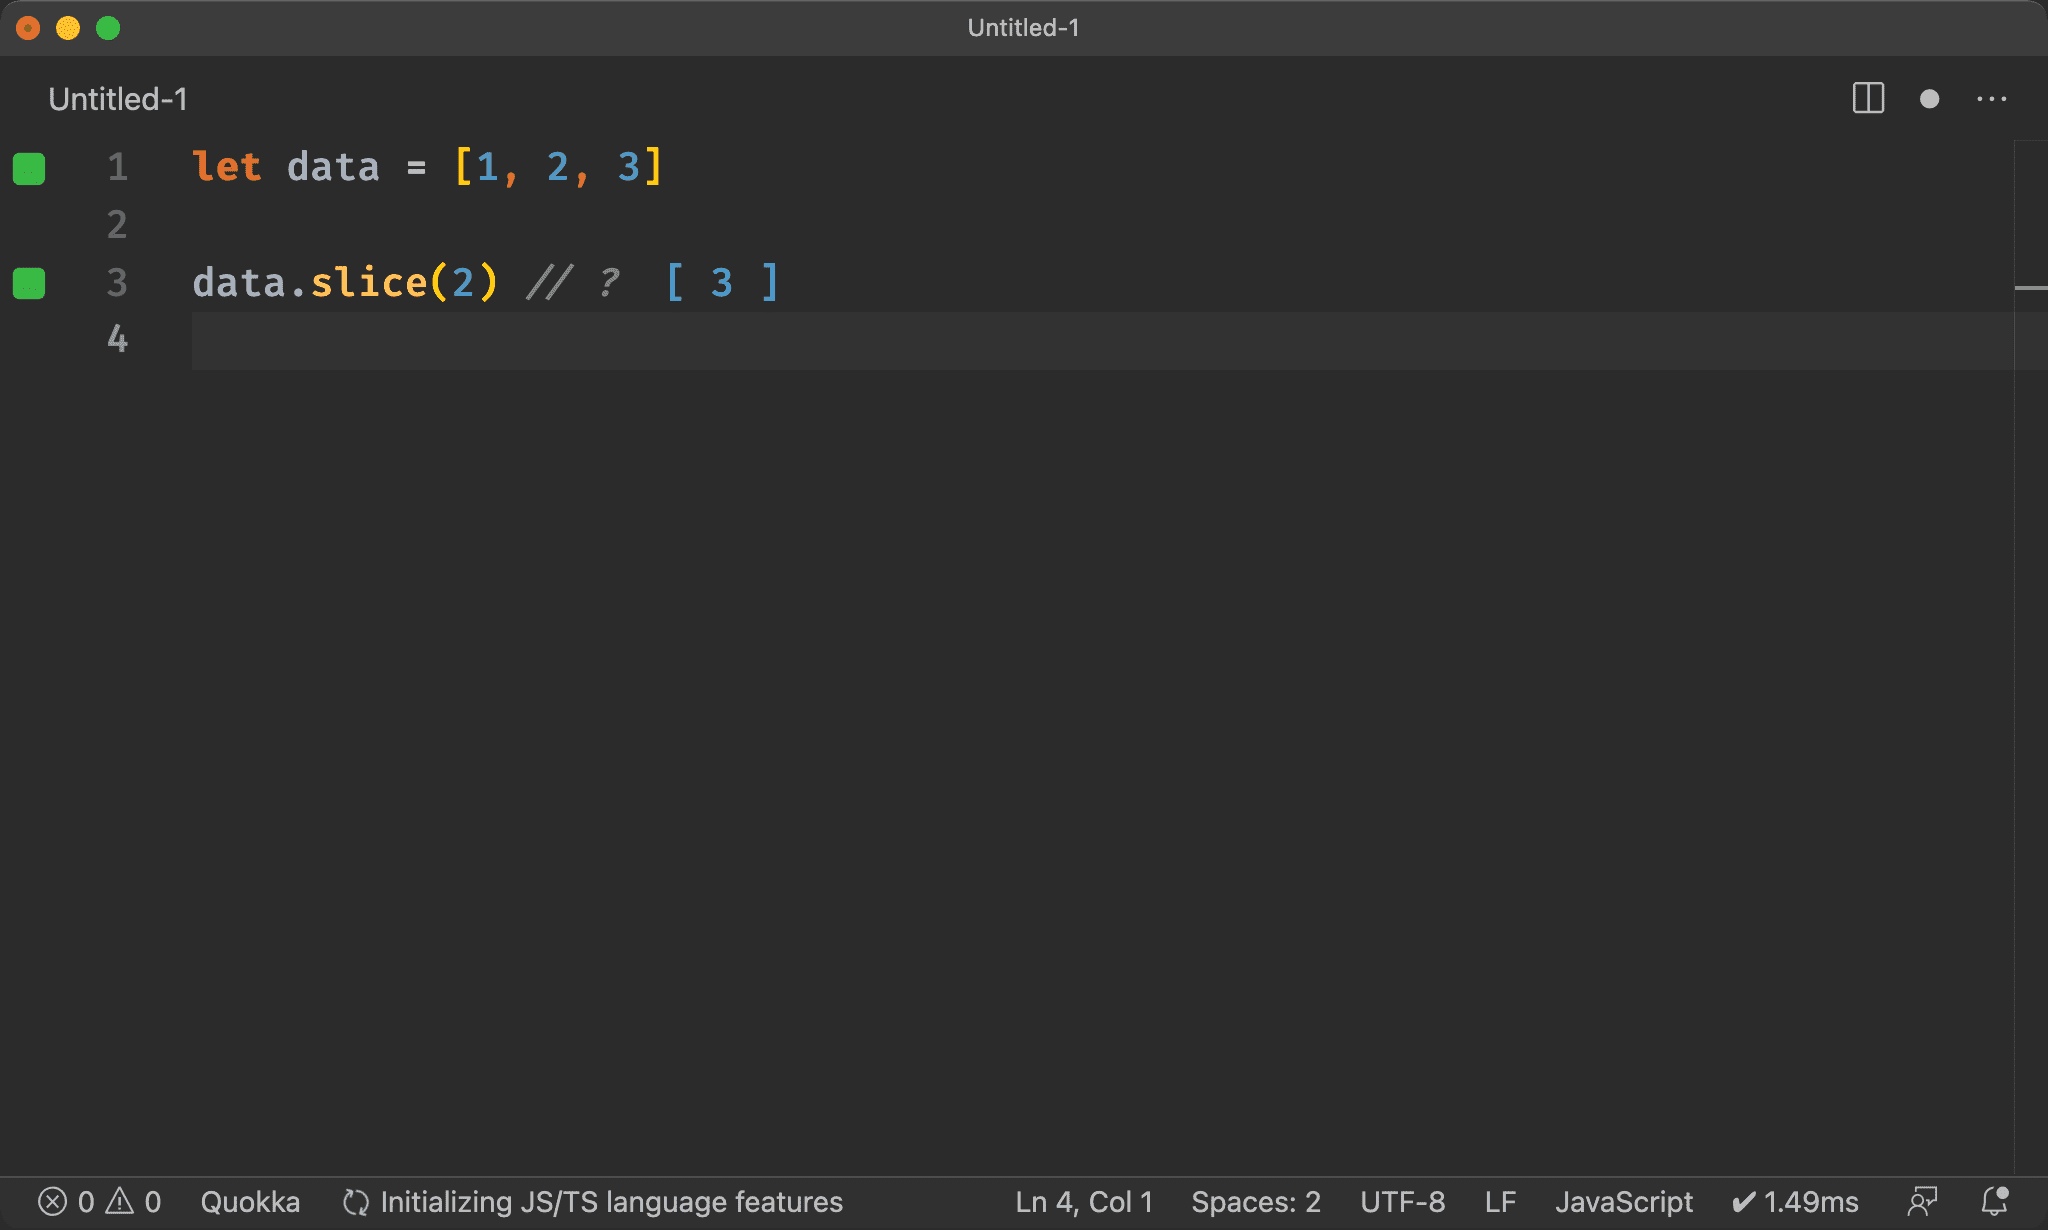Image resolution: width=2048 pixels, height=1230 pixels.
Task: Click the 'let' keyword on line 1
Action: click(x=227, y=167)
